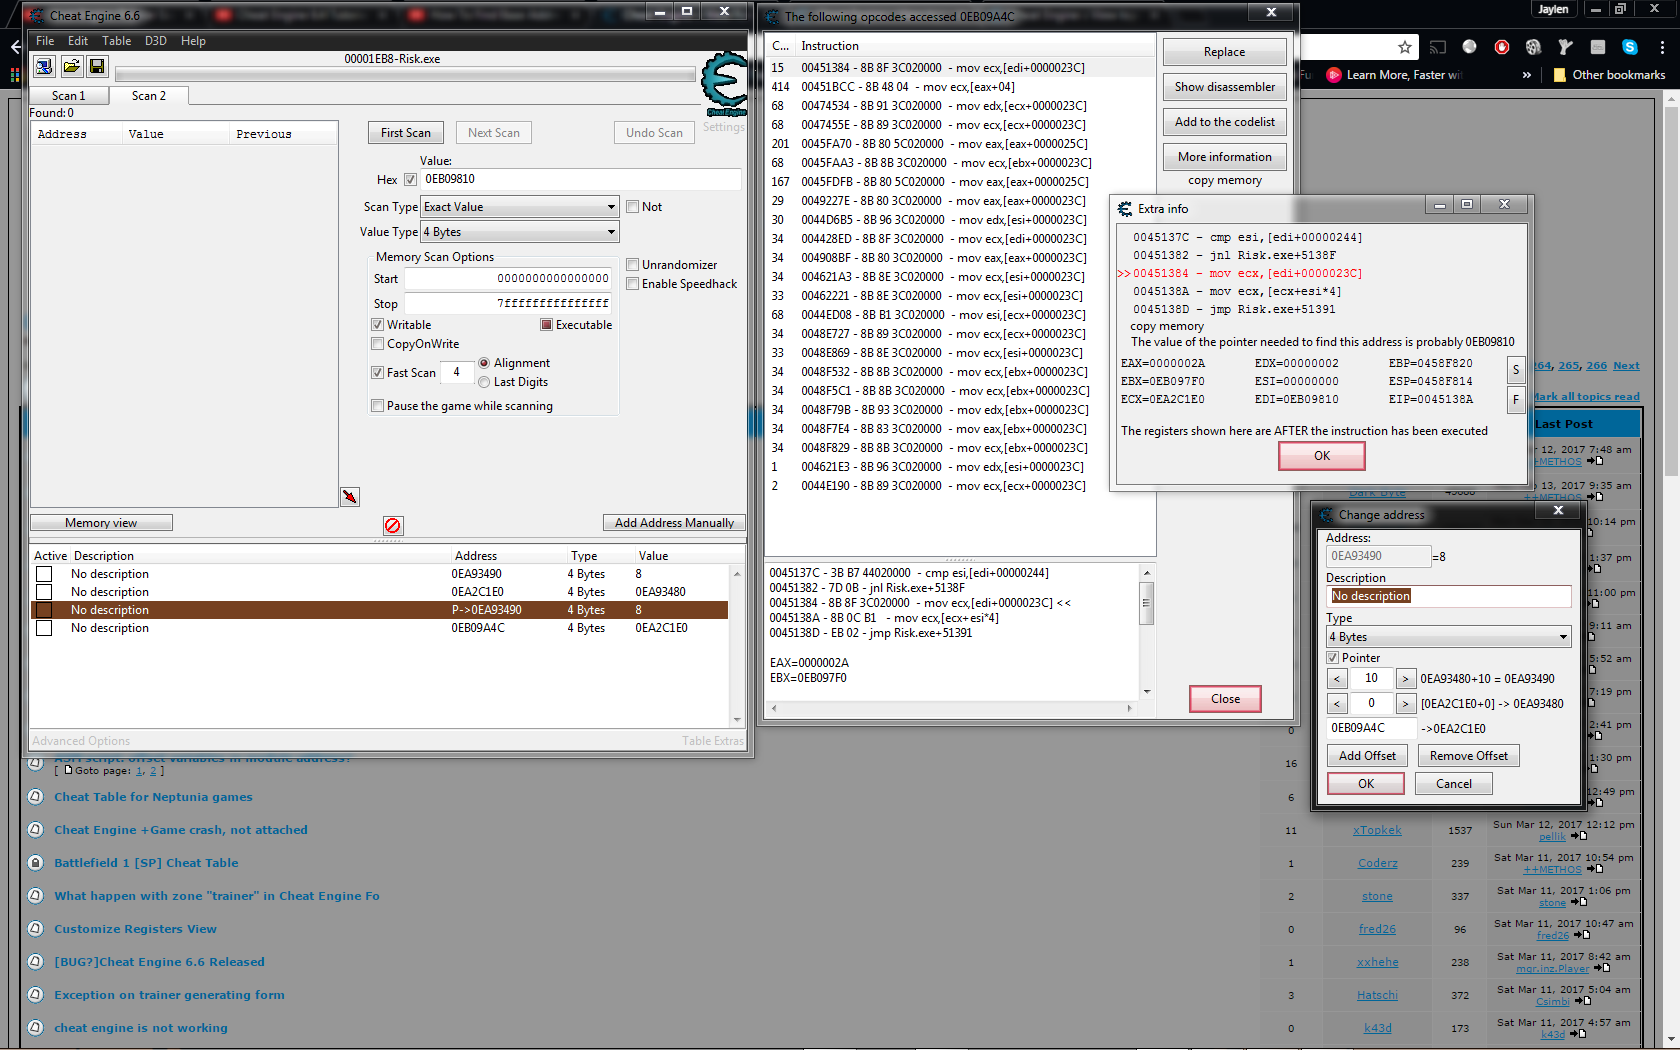1680x1050 pixels.
Task: Open the Chrome three-dot menu
Action: [x=1662, y=47]
